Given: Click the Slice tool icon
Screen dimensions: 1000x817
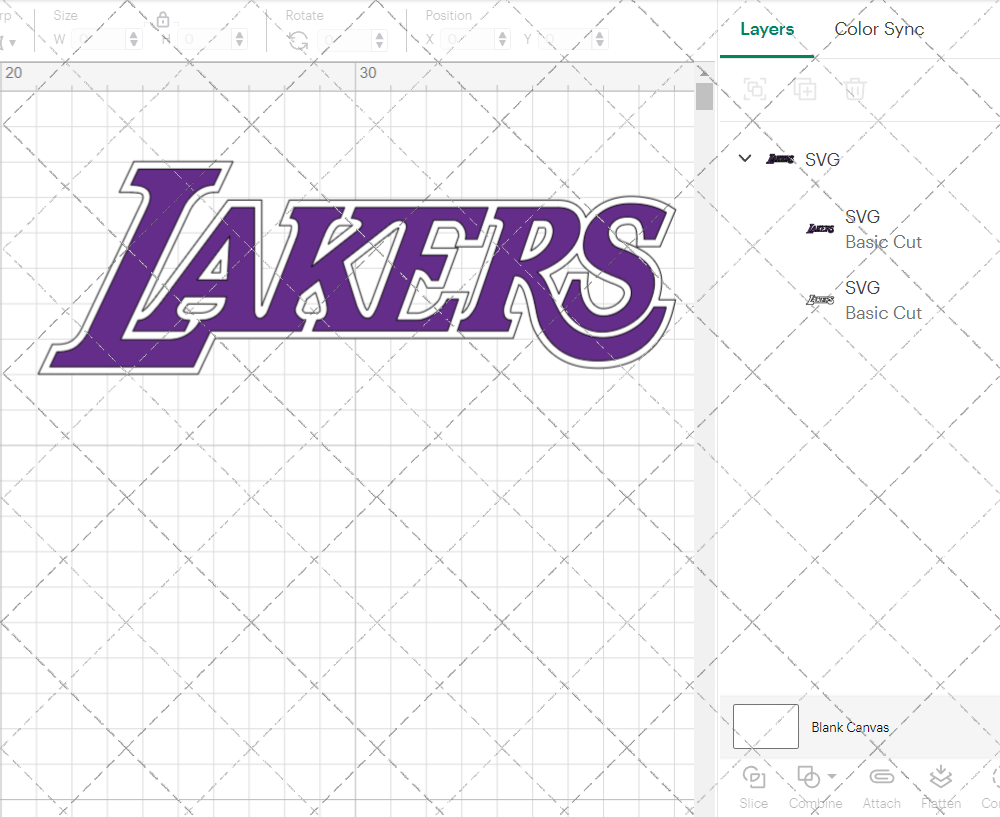Looking at the screenshot, I should pyautogui.click(x=754, y=778).
